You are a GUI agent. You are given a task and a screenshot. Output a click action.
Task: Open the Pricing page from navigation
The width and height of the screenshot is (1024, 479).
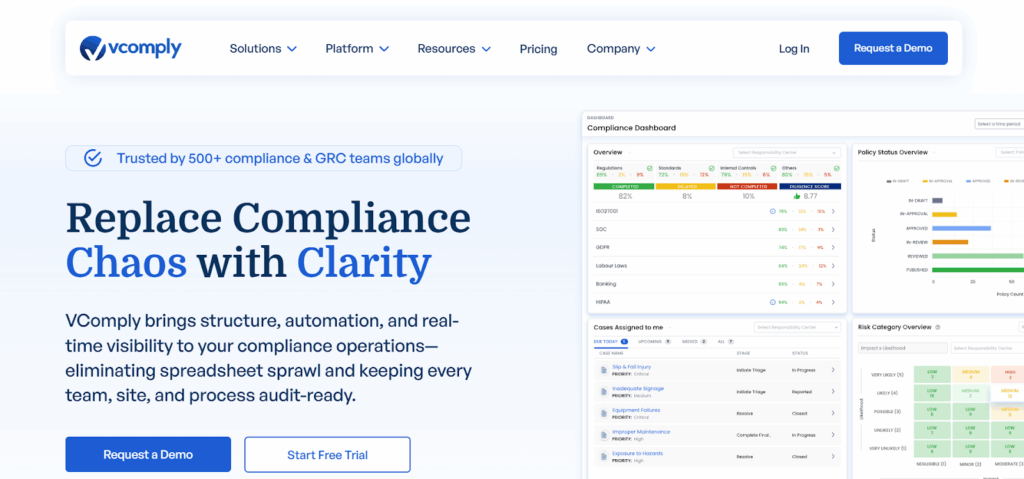pos(538,49)
